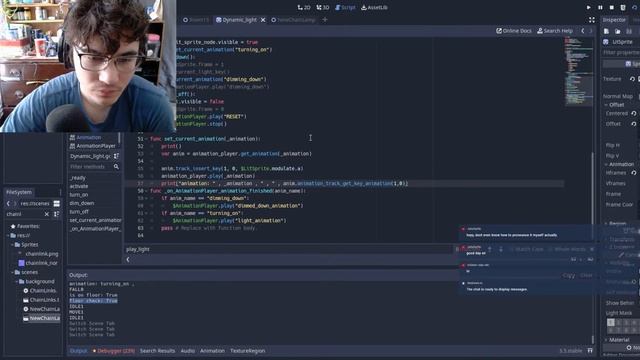
Task: Revert the Centered property
Action: [634, 113]
